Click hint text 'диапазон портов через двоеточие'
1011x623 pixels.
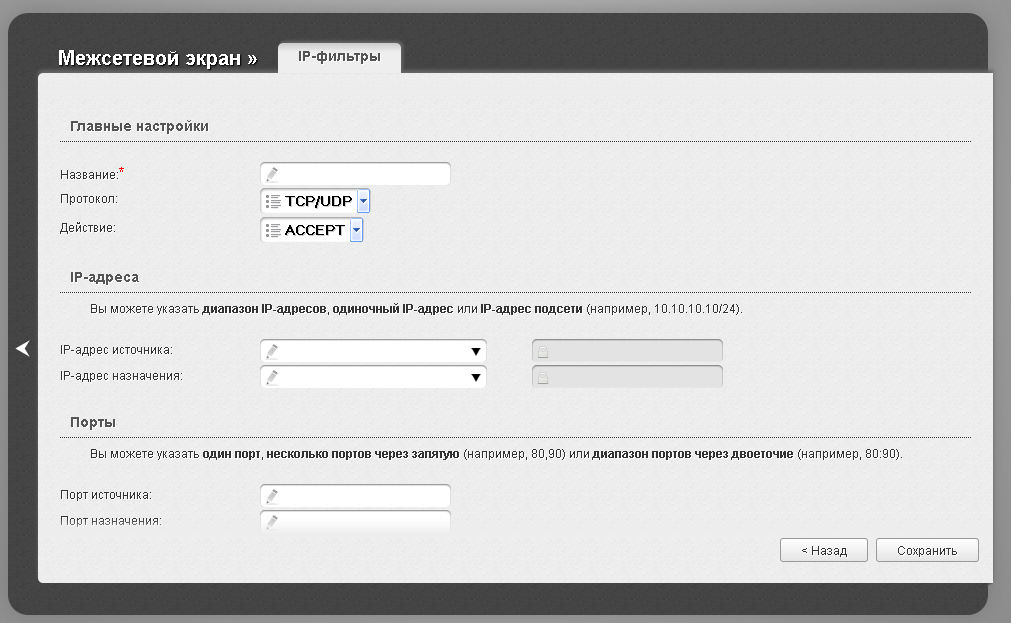click(x=692, y=454)
